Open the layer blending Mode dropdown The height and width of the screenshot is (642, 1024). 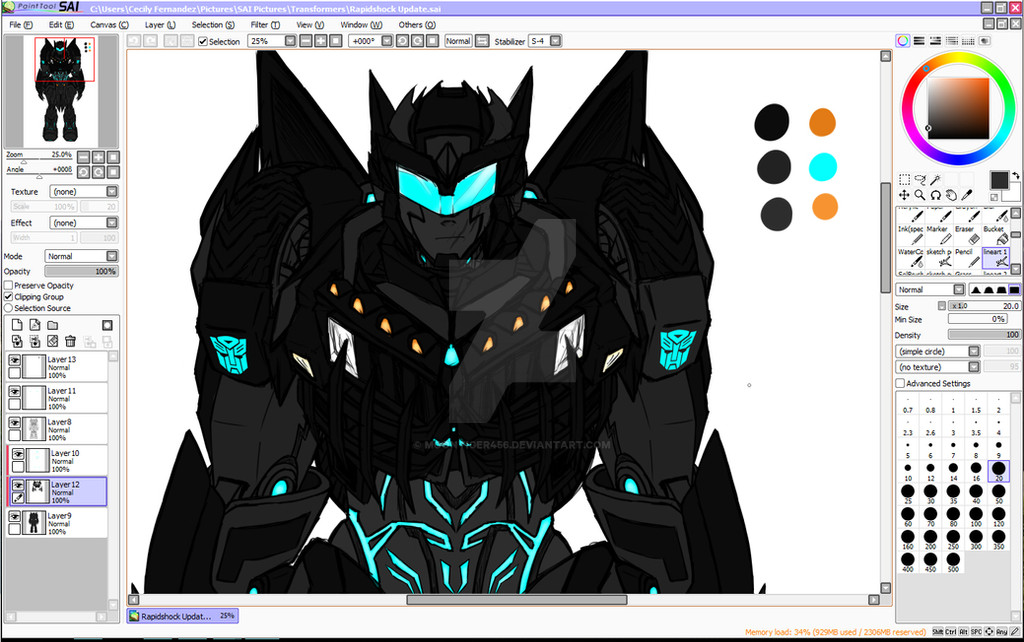click(81, 256)
